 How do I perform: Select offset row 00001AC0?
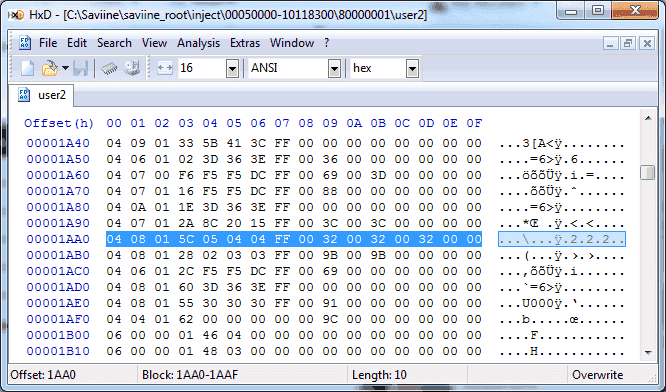coord(58,271)
